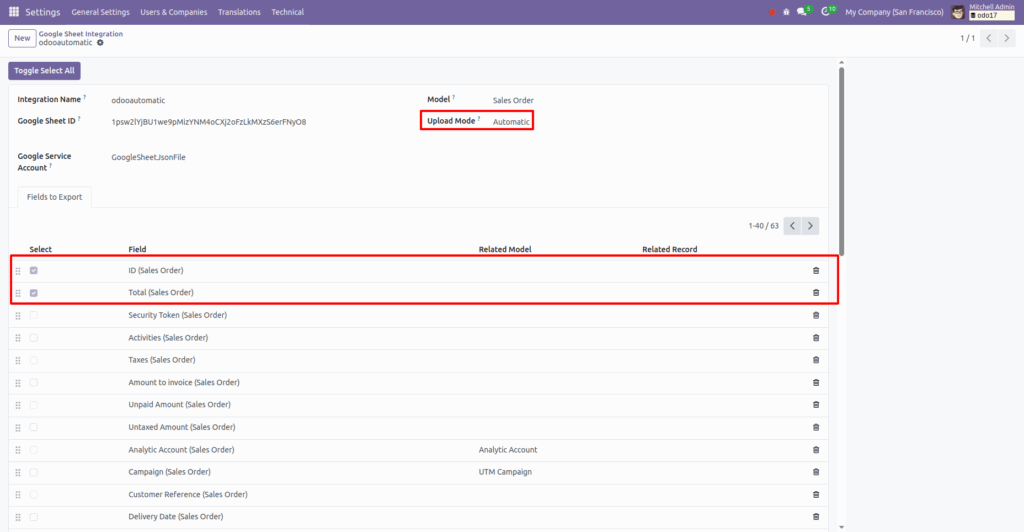The image size is (1024, 532).
Task: Click the drag handle of Total (Sales Order) row
Action: coord(18,293)
